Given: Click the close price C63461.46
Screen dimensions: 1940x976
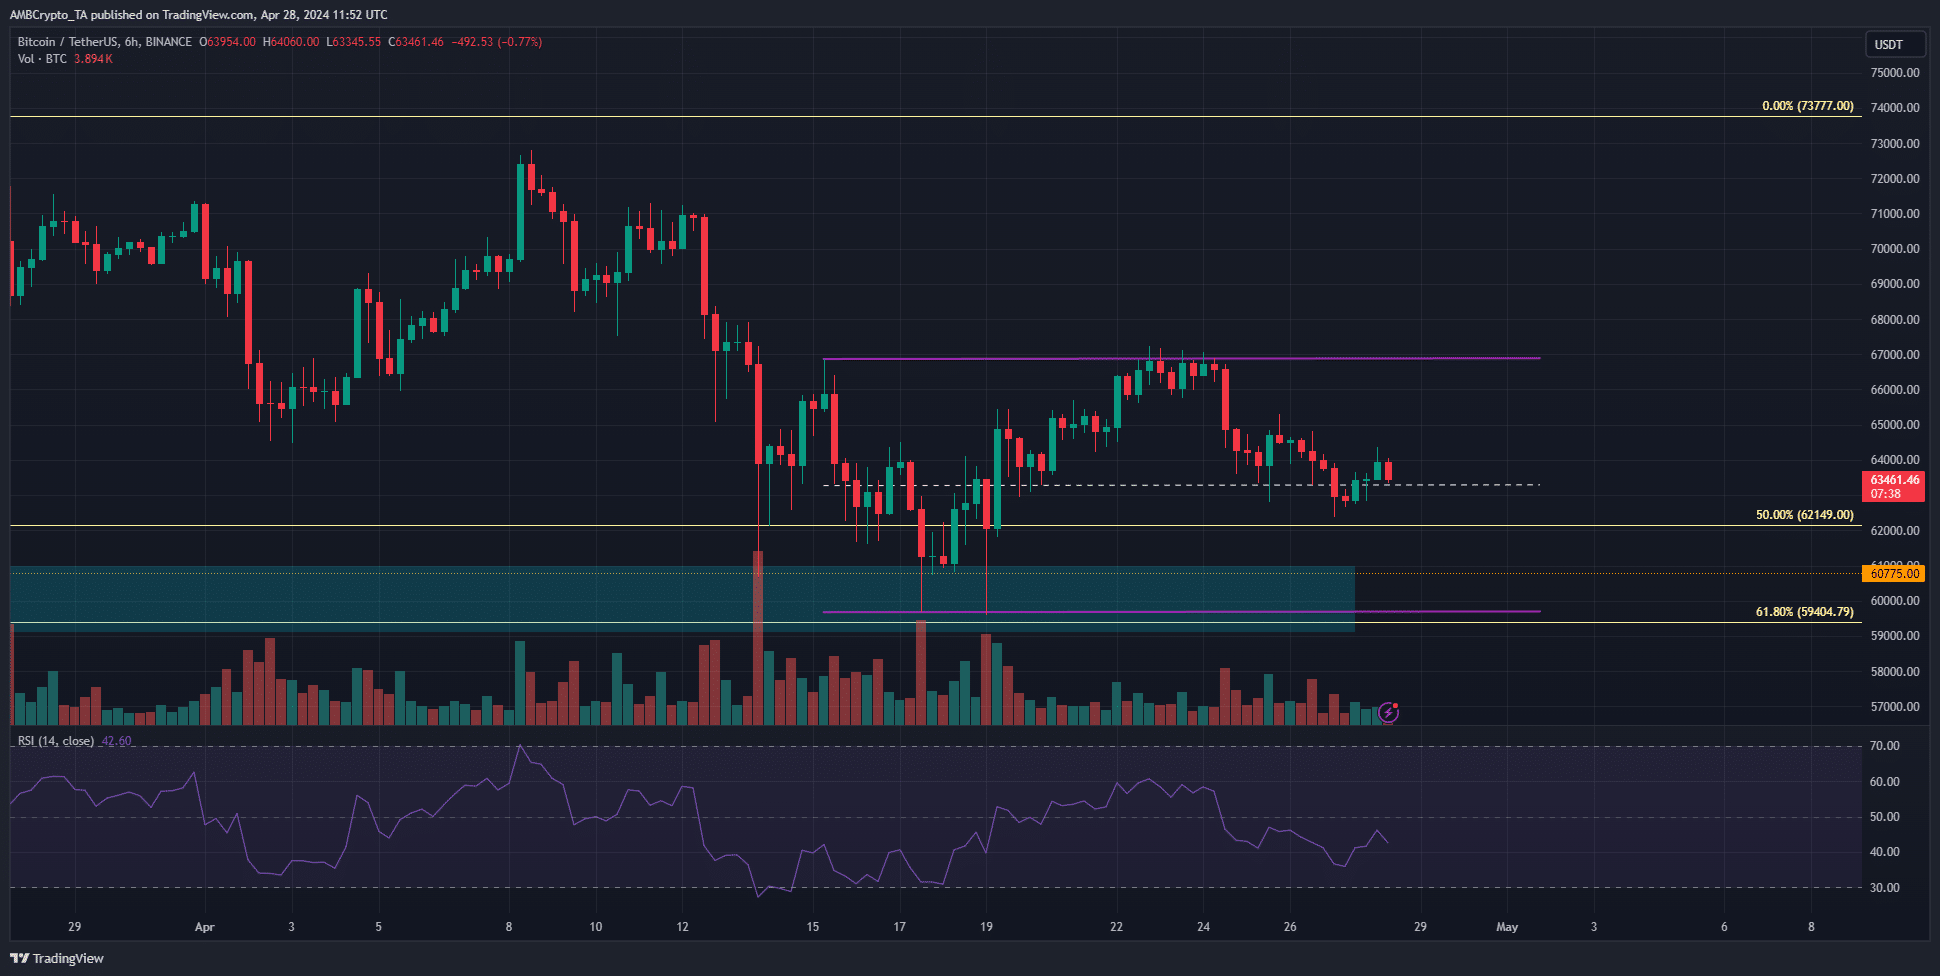Looking at the screenshot, I should pos(416,42).
